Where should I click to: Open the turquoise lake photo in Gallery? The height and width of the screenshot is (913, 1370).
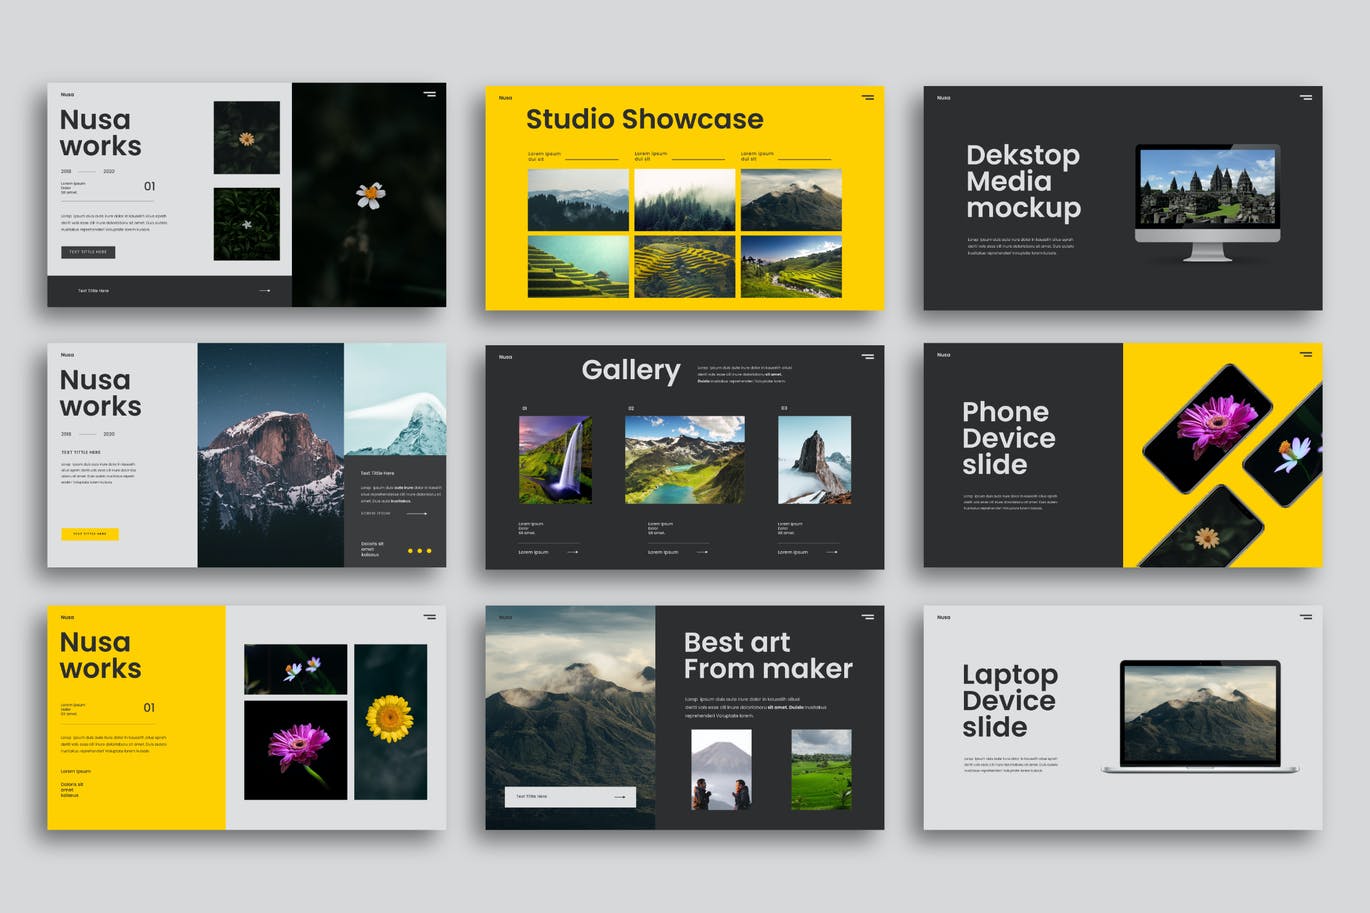coord(684,459)
